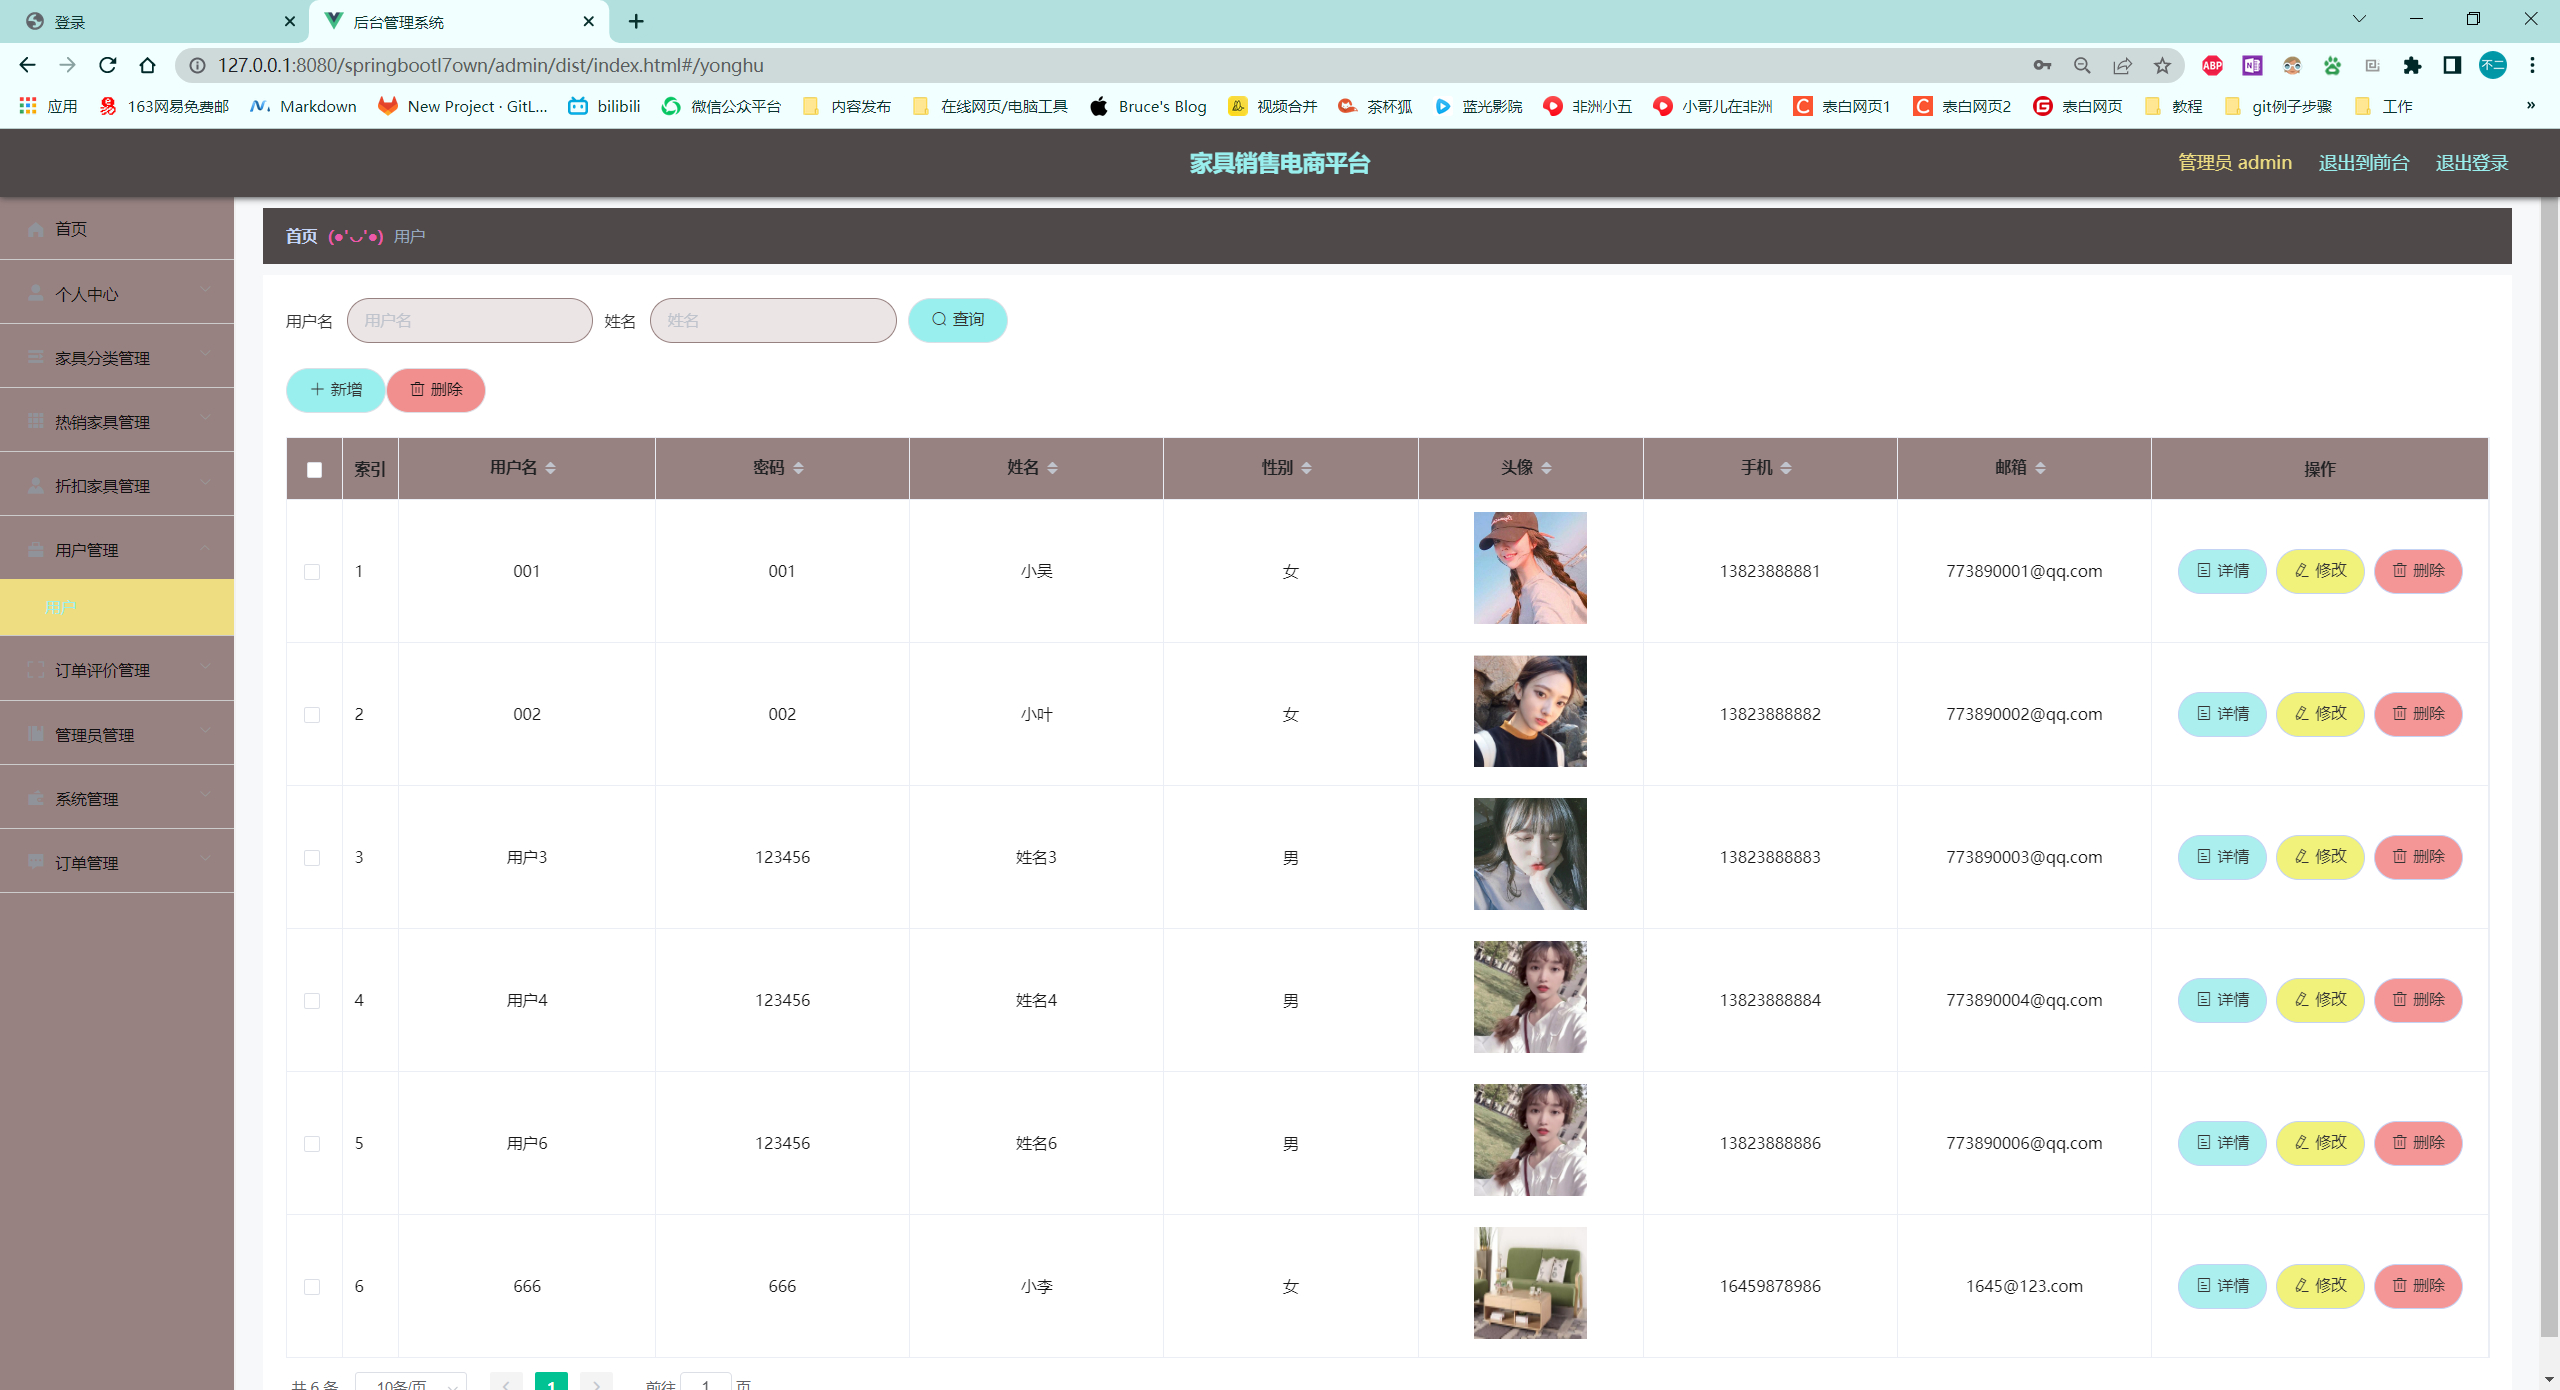The width and height of the screenshot is (2560, 1390).
Task: Open the 10条/页 page-size dropdown
Action: 411,1384
